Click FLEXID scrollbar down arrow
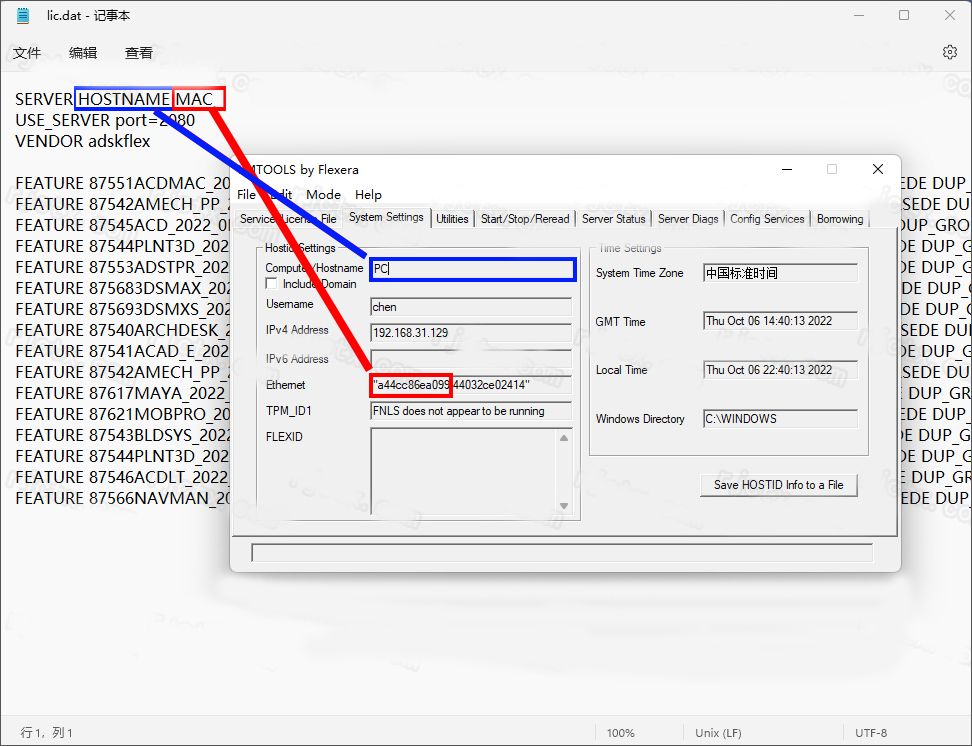972x746 pixels. click(564, 505)
